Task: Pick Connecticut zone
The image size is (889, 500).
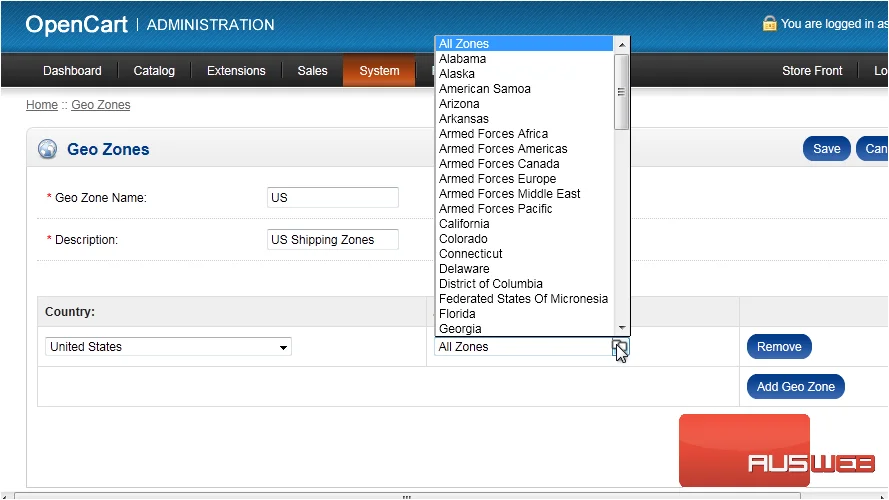Action: pos(524,254)
